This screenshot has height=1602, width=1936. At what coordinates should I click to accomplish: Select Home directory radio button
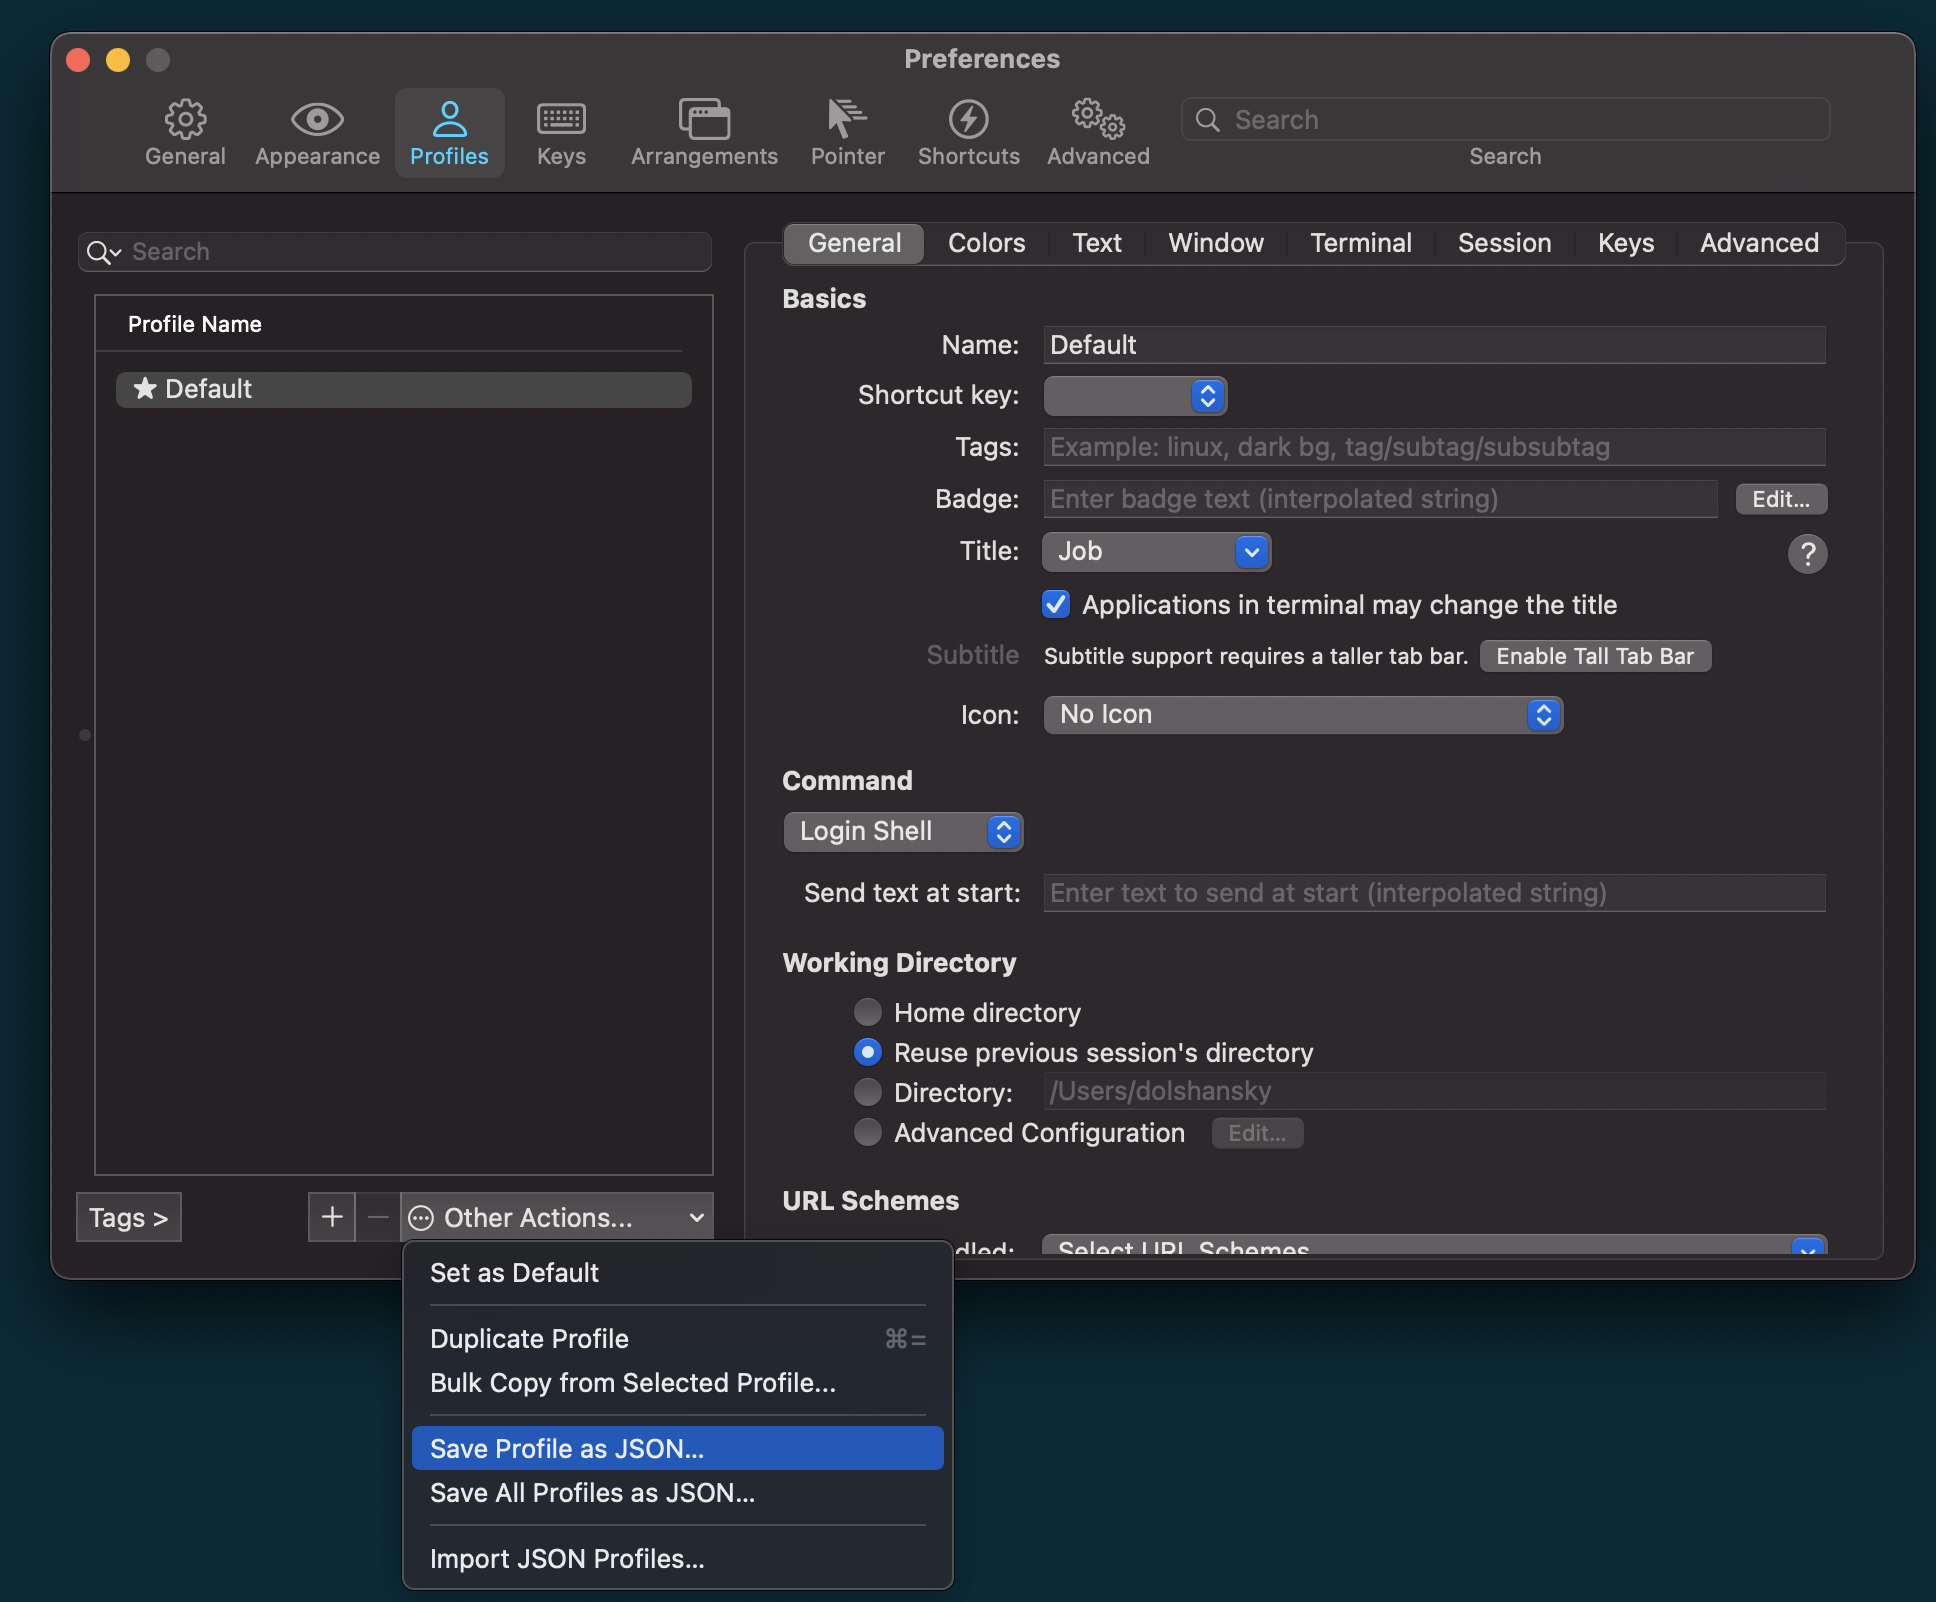(x=868, y=1012)
